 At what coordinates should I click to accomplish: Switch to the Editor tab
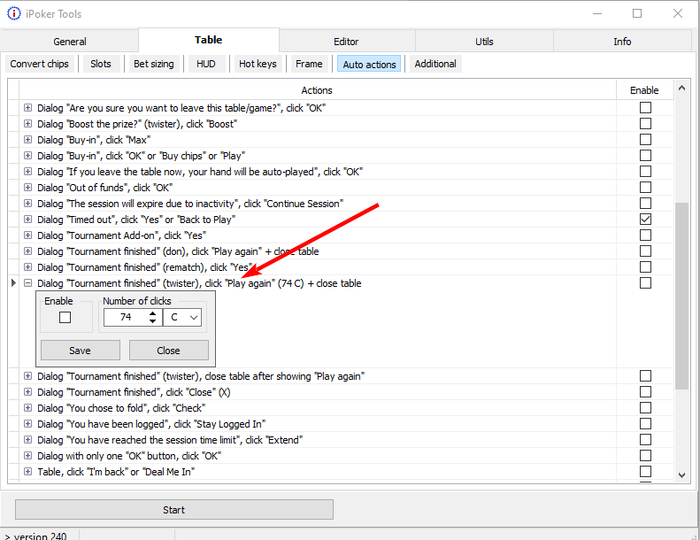click(x=346, y=42)
